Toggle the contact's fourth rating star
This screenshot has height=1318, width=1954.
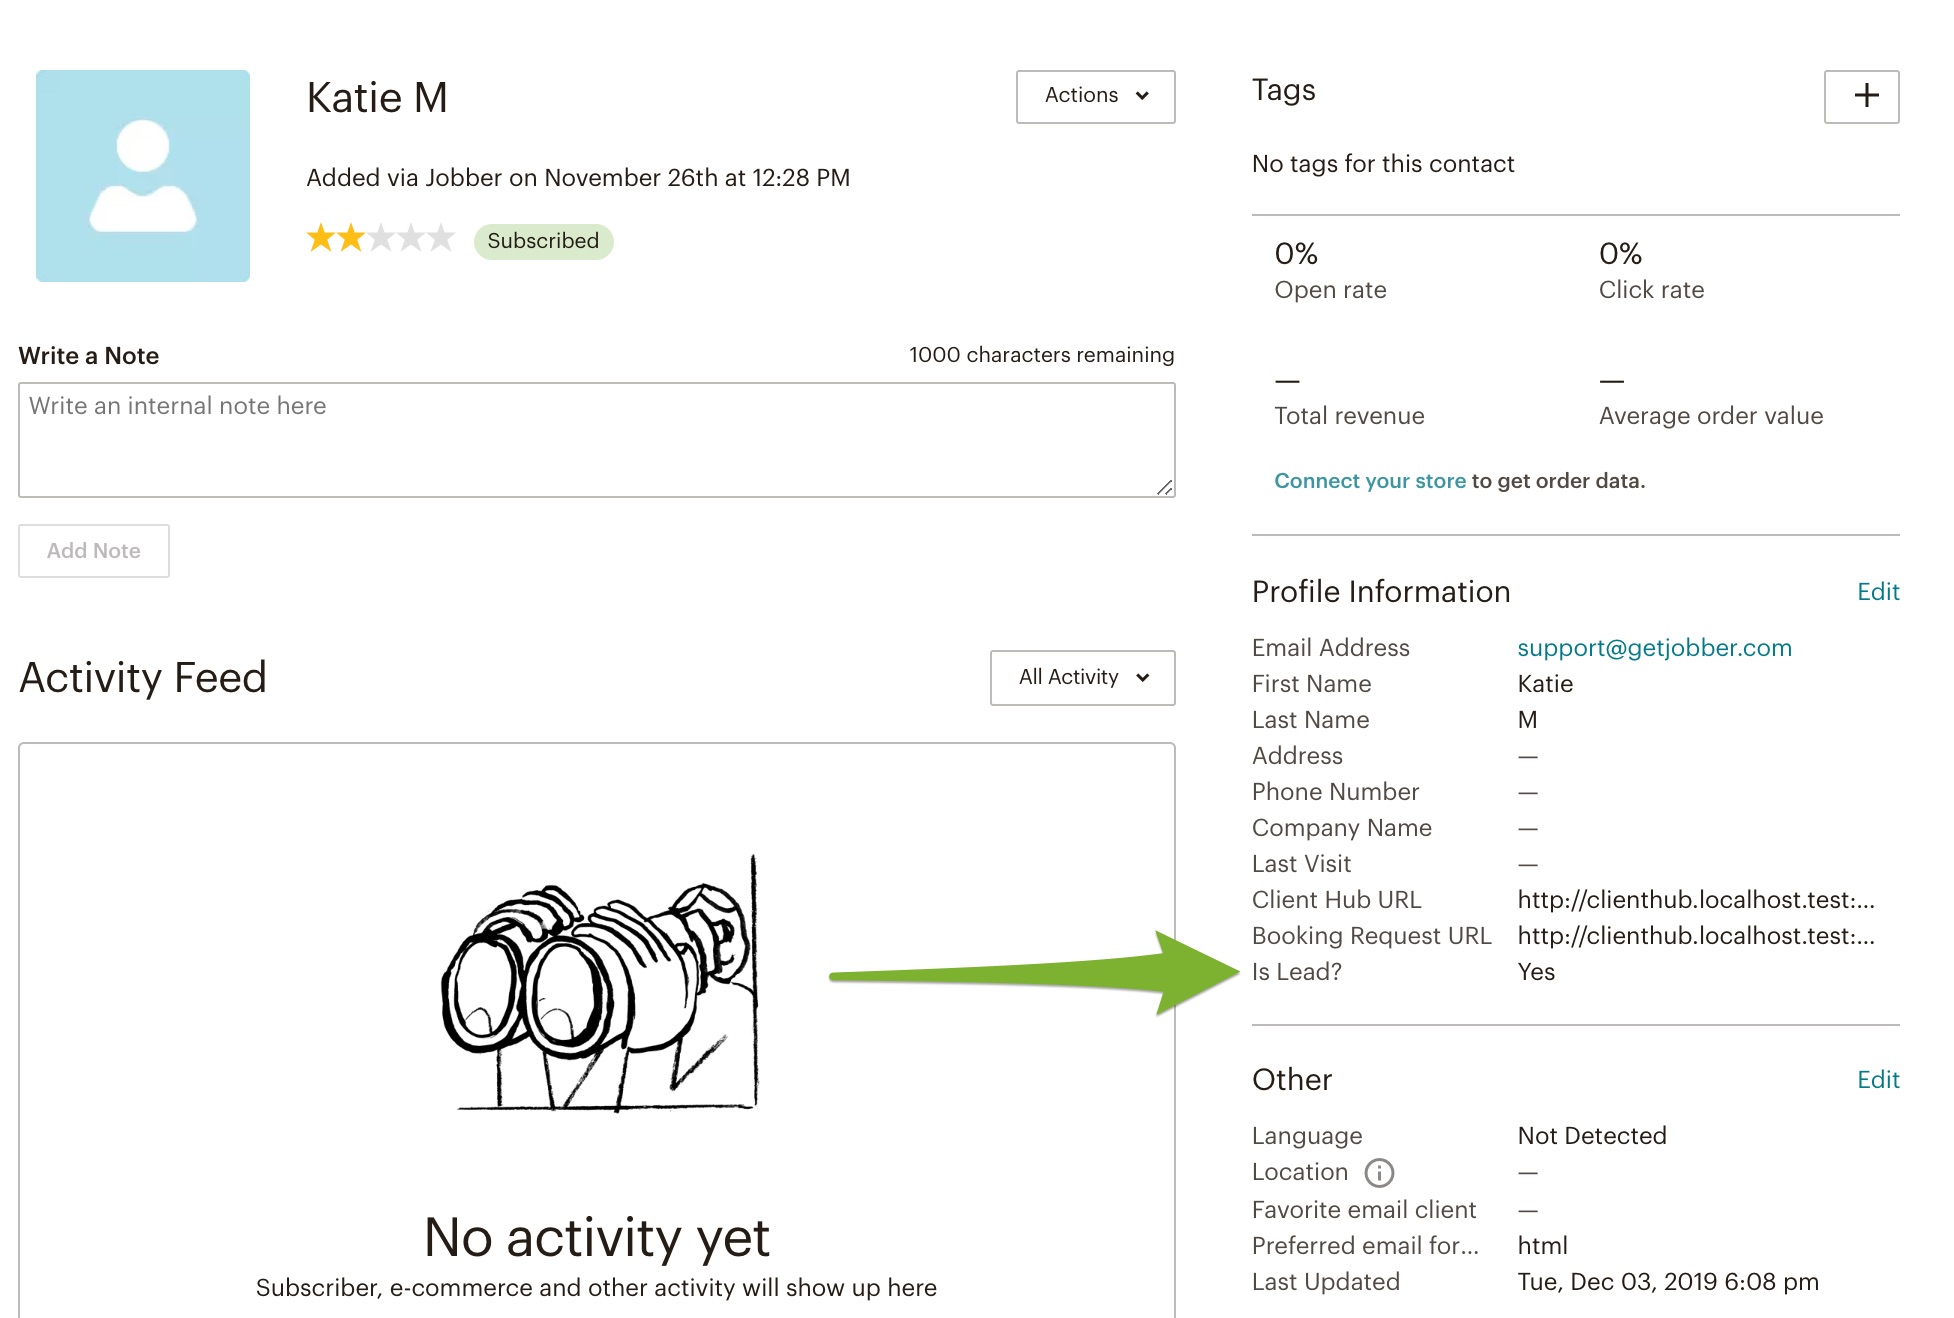point(411,238)
